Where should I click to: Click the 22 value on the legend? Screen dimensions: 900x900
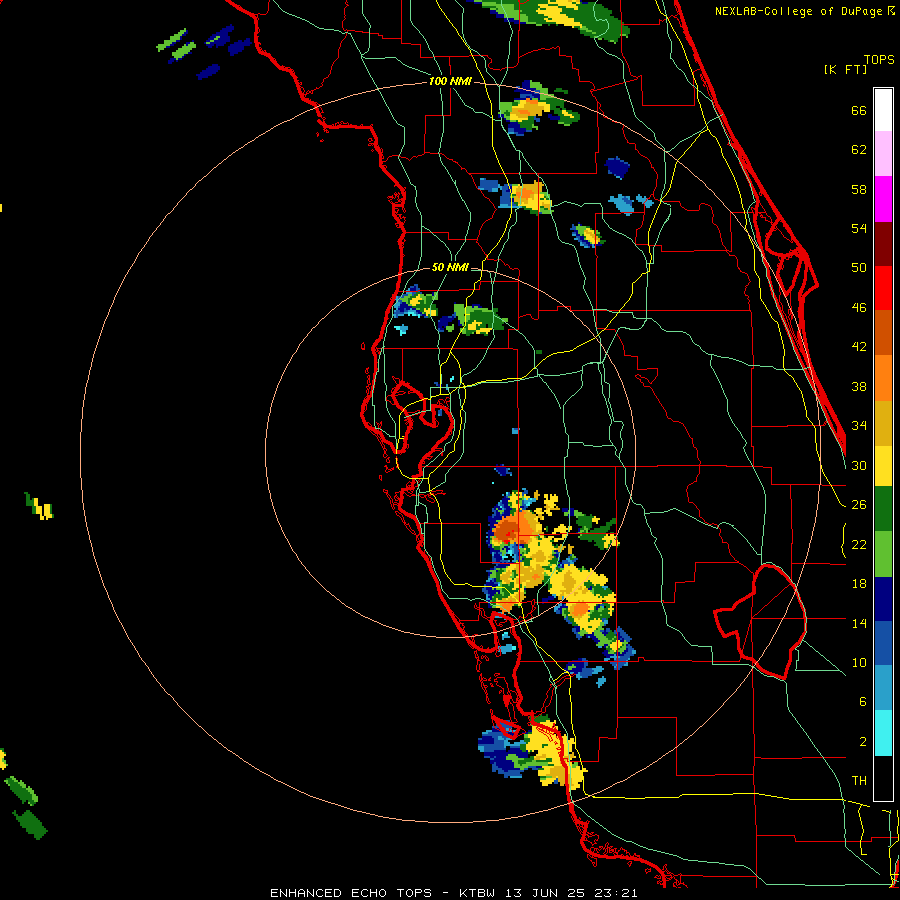[x=859, y=544]
